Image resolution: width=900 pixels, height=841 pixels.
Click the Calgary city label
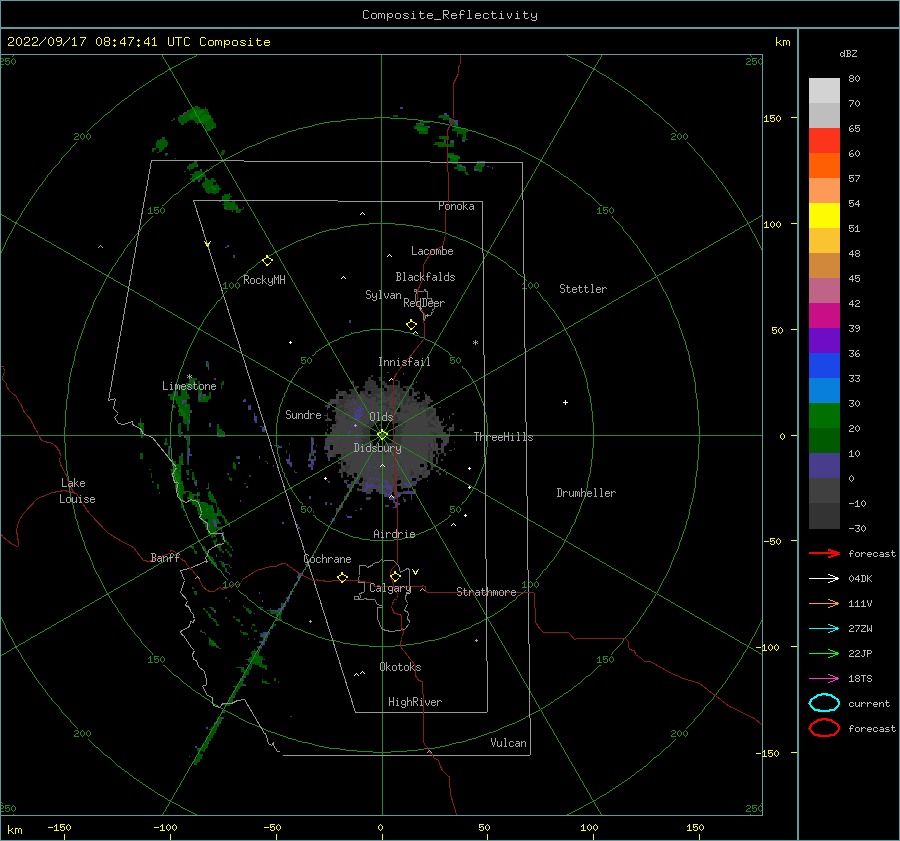pos(390,588)
